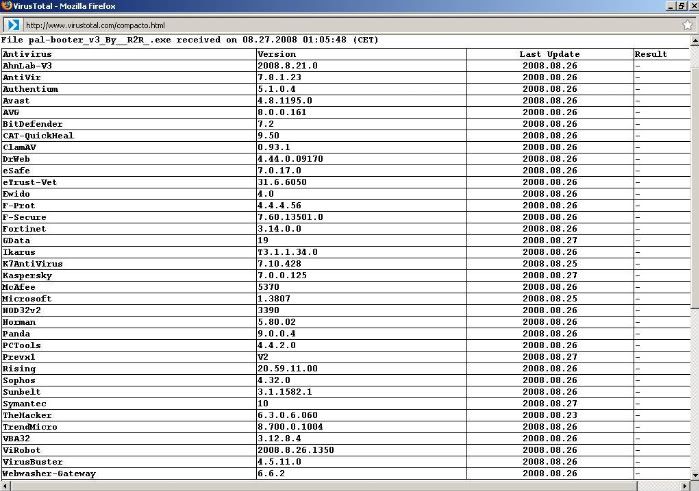This screenshot has width=699, height=491.
Task: Select the BitDefender row name
Action: (x=33, y=124)
